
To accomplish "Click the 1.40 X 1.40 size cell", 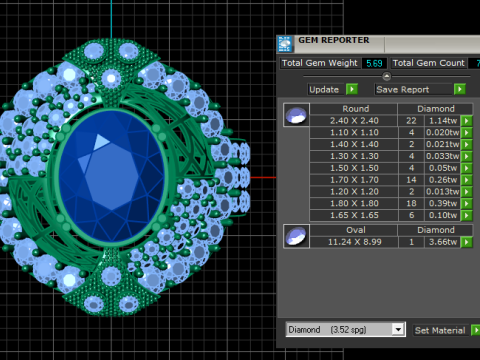I will point(354,144).
